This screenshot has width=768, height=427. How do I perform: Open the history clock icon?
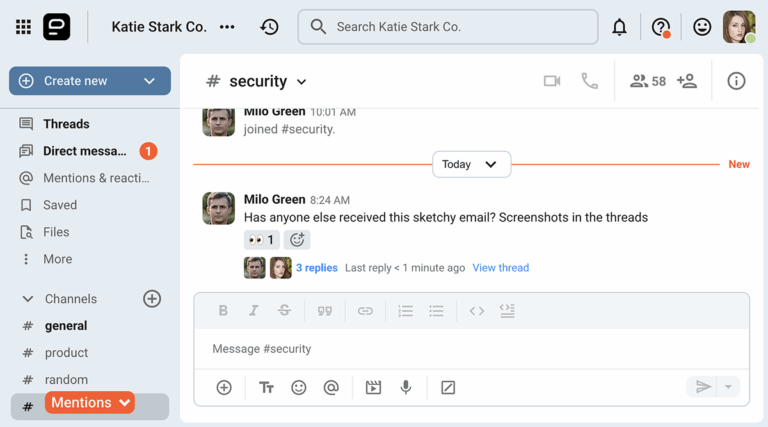click(269, 27)
